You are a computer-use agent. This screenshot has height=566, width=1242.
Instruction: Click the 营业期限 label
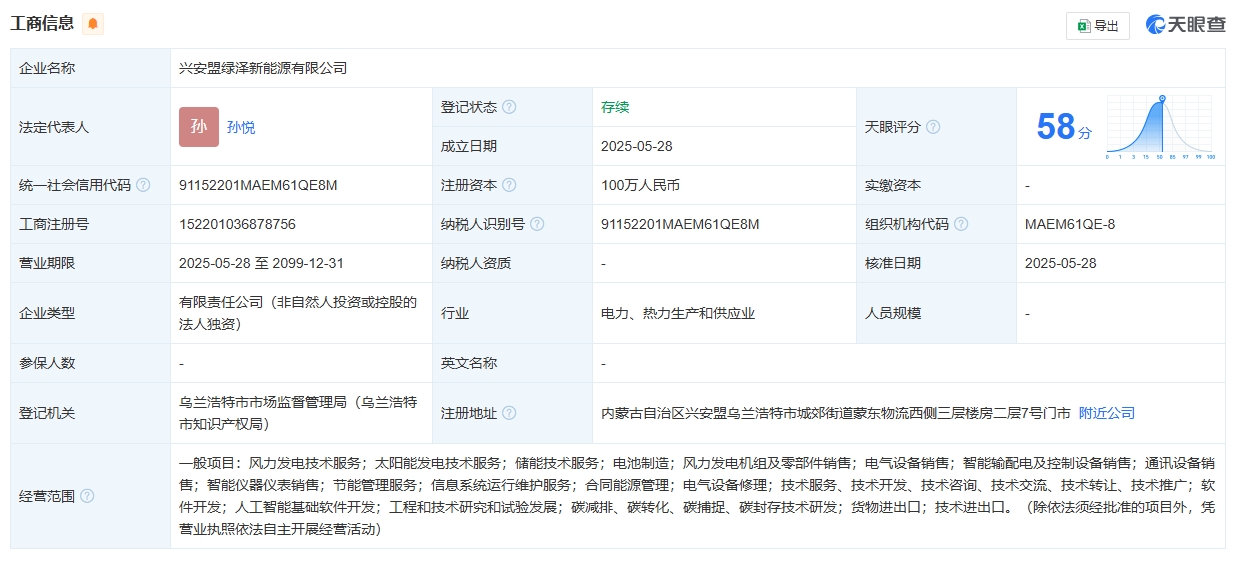point(47,263)
